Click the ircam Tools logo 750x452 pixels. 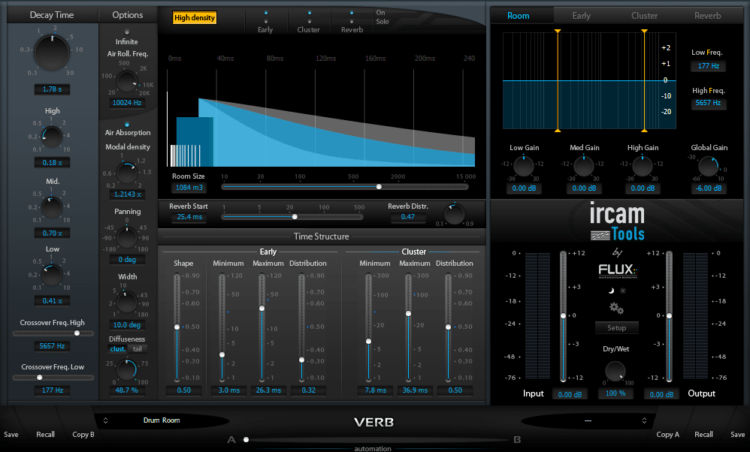[617, 221]
